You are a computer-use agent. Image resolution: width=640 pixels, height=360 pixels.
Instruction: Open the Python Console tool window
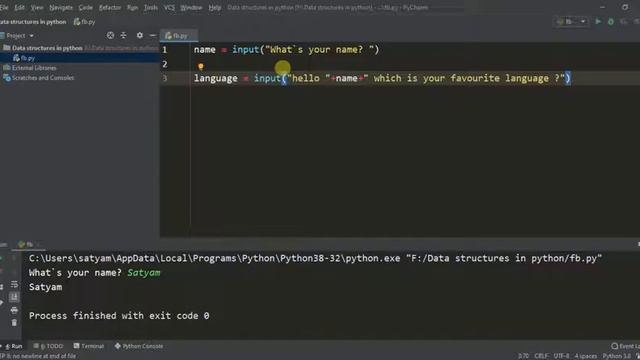click(x=139, y=346)
